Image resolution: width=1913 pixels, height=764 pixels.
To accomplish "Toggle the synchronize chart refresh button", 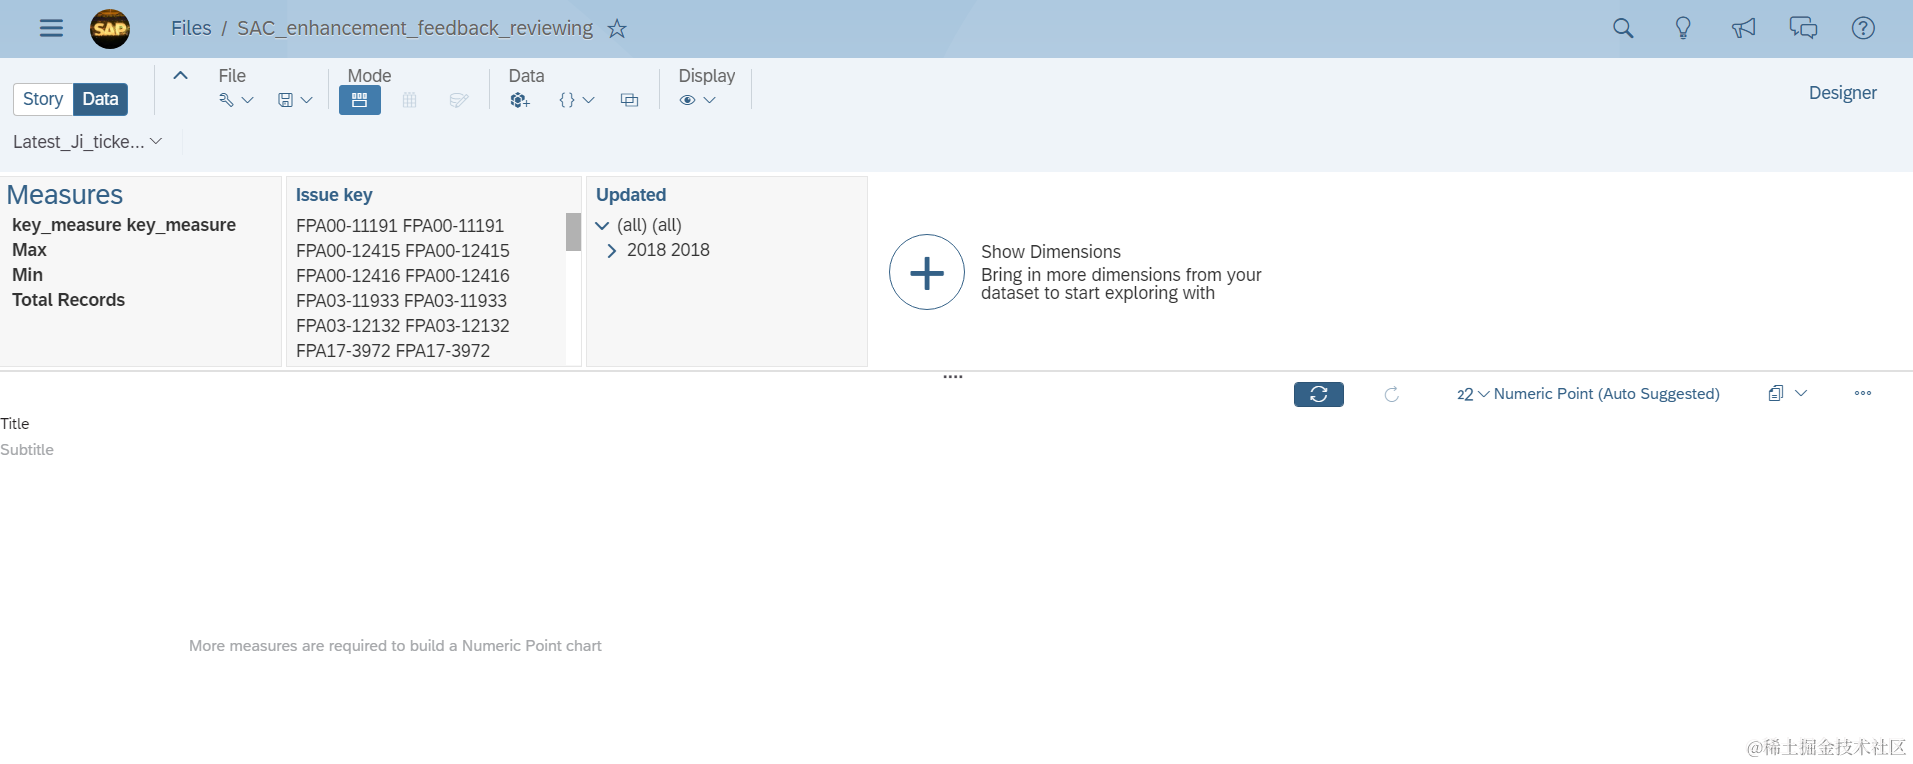I will [1319, 394].
